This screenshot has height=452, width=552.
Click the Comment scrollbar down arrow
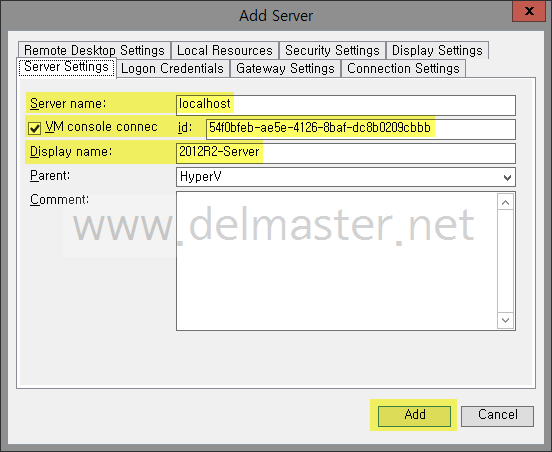[506, 320]
